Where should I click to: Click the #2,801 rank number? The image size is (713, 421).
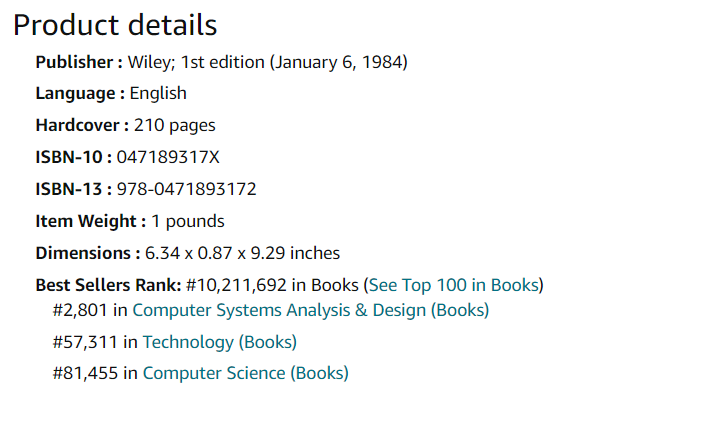coord(80,310)
